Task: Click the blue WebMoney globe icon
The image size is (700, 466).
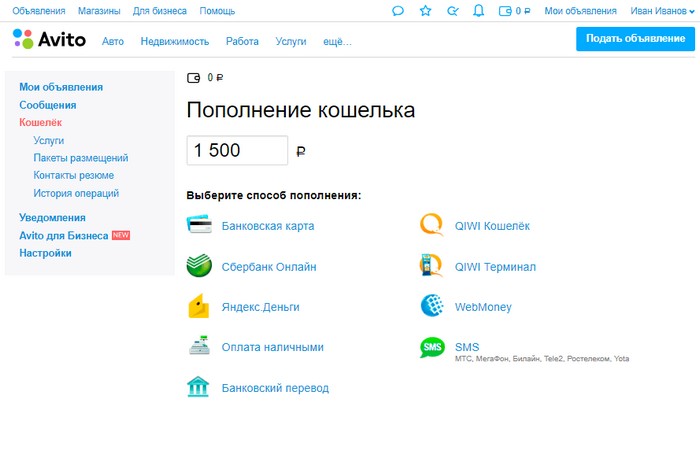Action: [x=432, y=306]
